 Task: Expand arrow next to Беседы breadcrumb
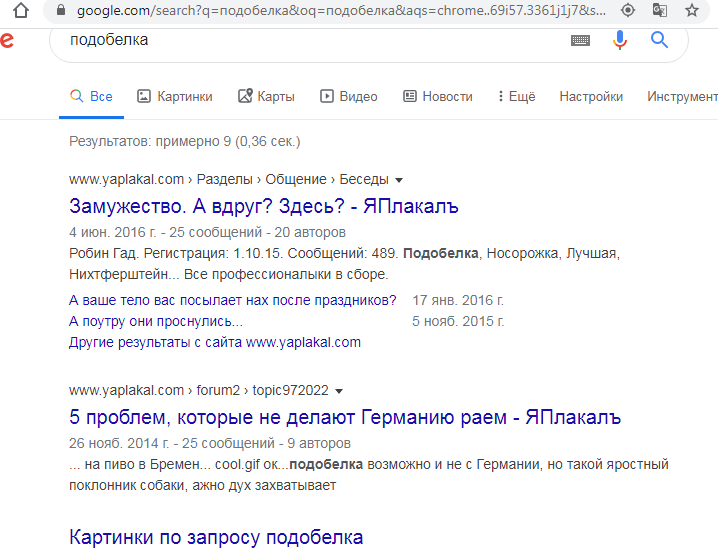pyautogui.click(x=399, y=180)
